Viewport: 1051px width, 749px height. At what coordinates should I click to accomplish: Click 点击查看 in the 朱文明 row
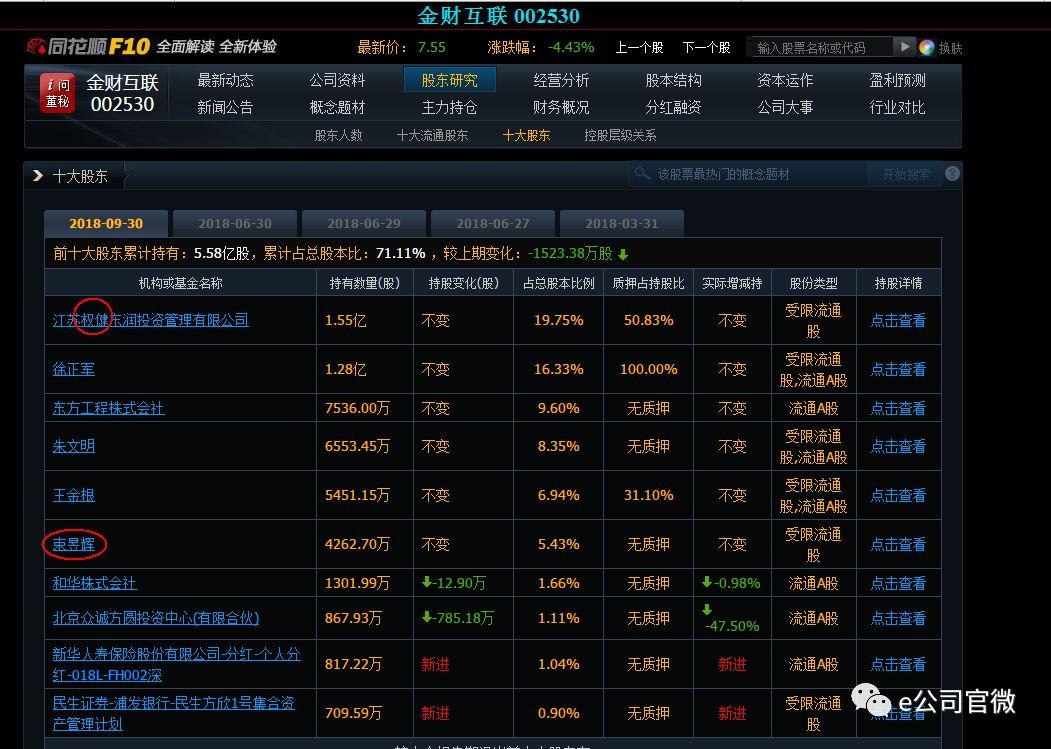(898, 447)
